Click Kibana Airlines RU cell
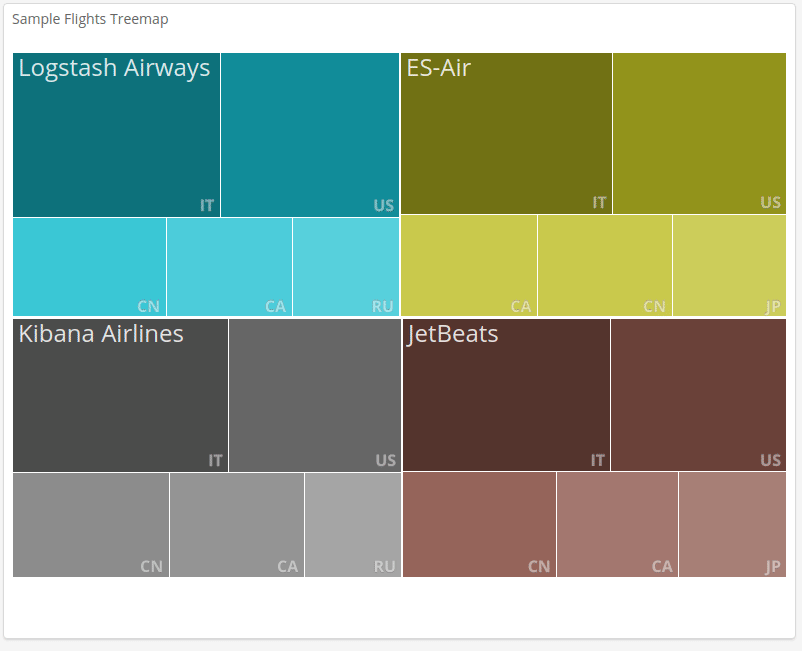The height and width of the screenshot is (651, 802). (352, 525)
